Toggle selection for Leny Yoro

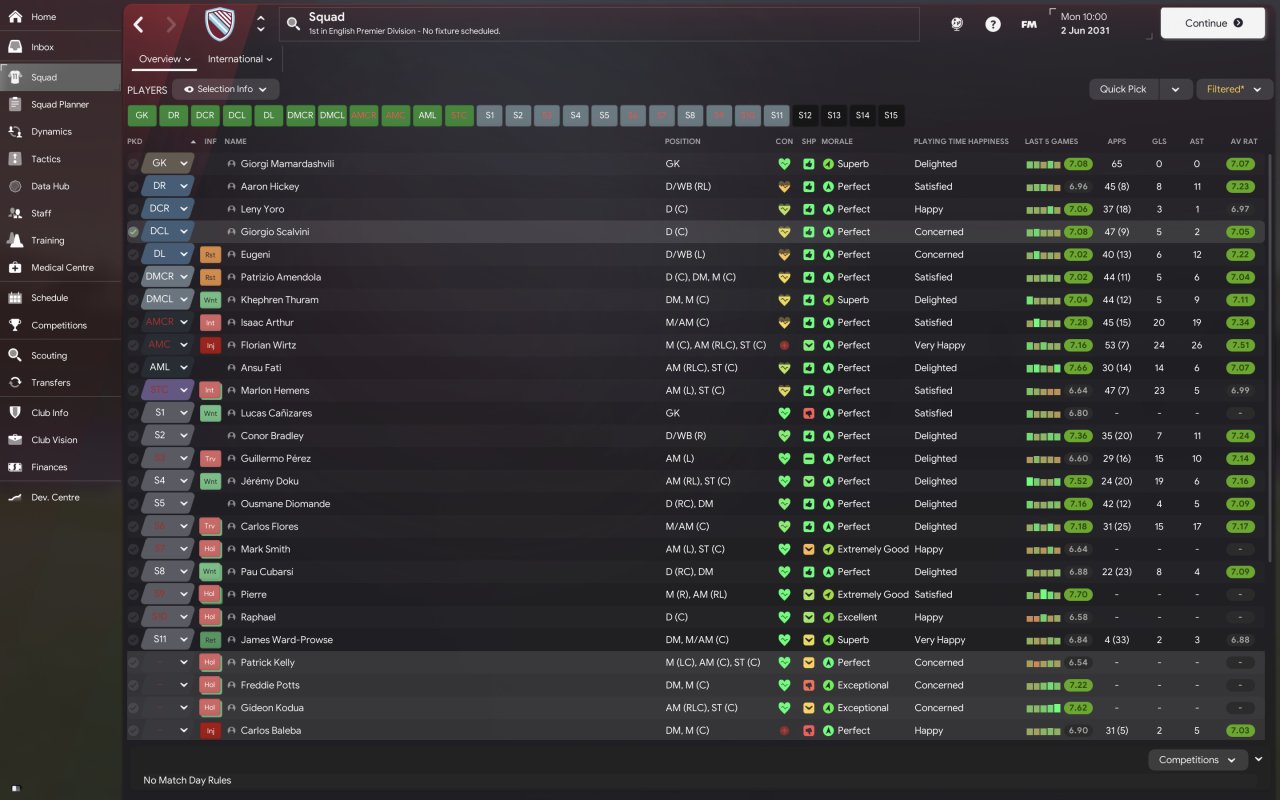click(x=134, y=209)
